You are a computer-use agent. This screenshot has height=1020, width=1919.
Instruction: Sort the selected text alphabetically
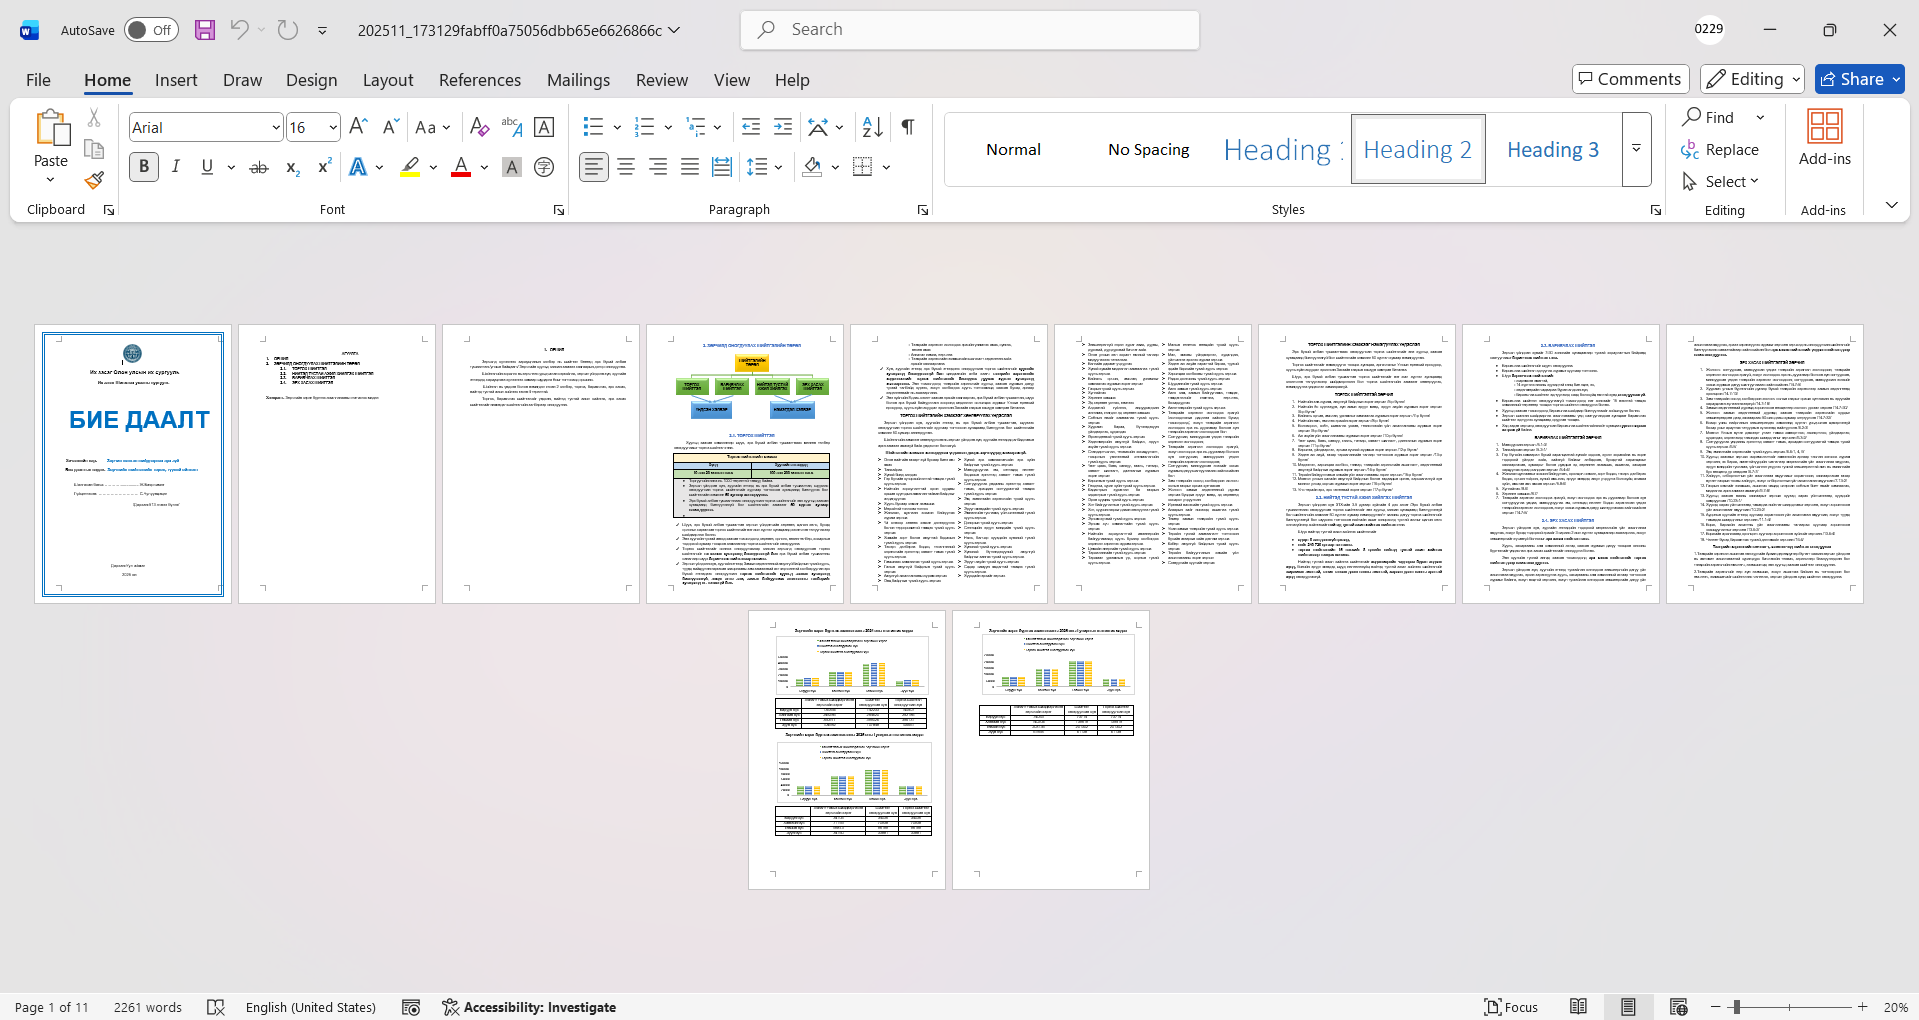tap(872, 127)
